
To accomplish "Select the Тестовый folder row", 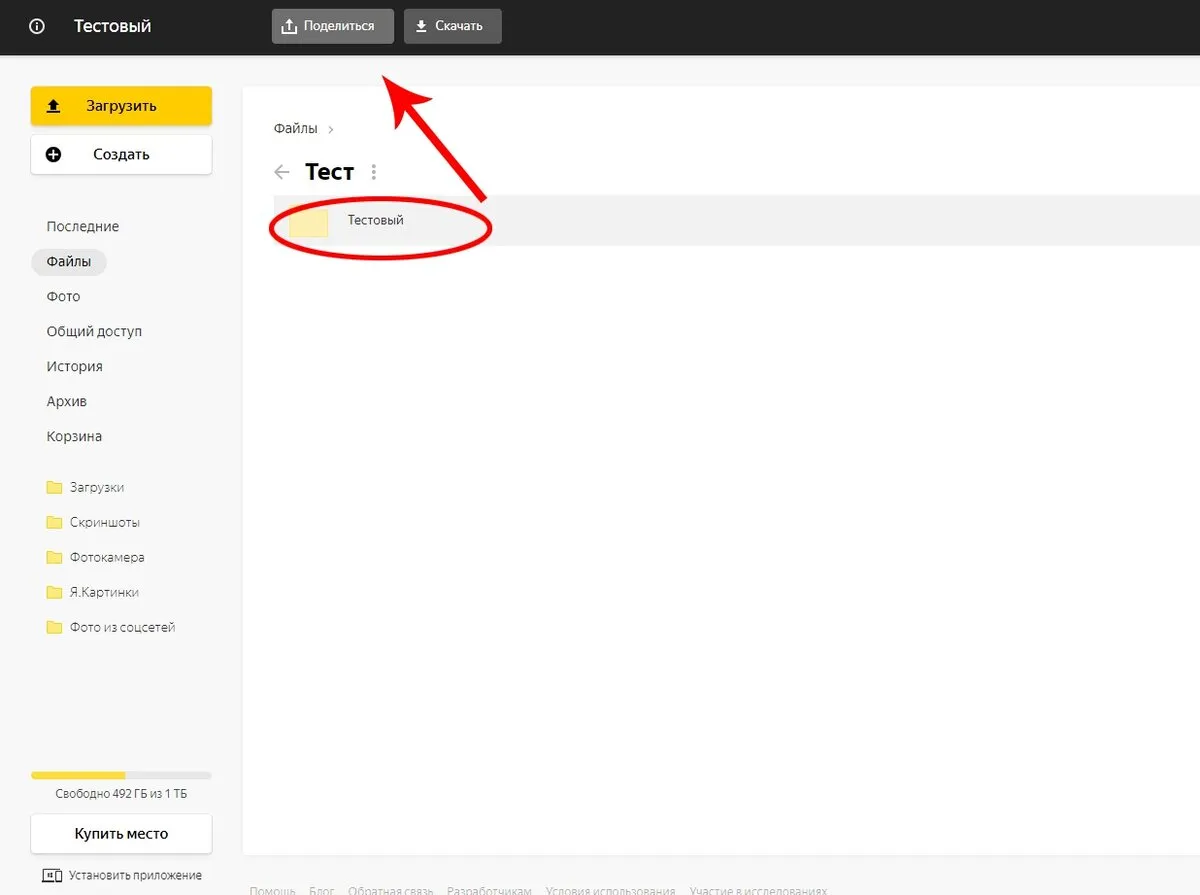I will pyautogui.click(x=736, y=220).
